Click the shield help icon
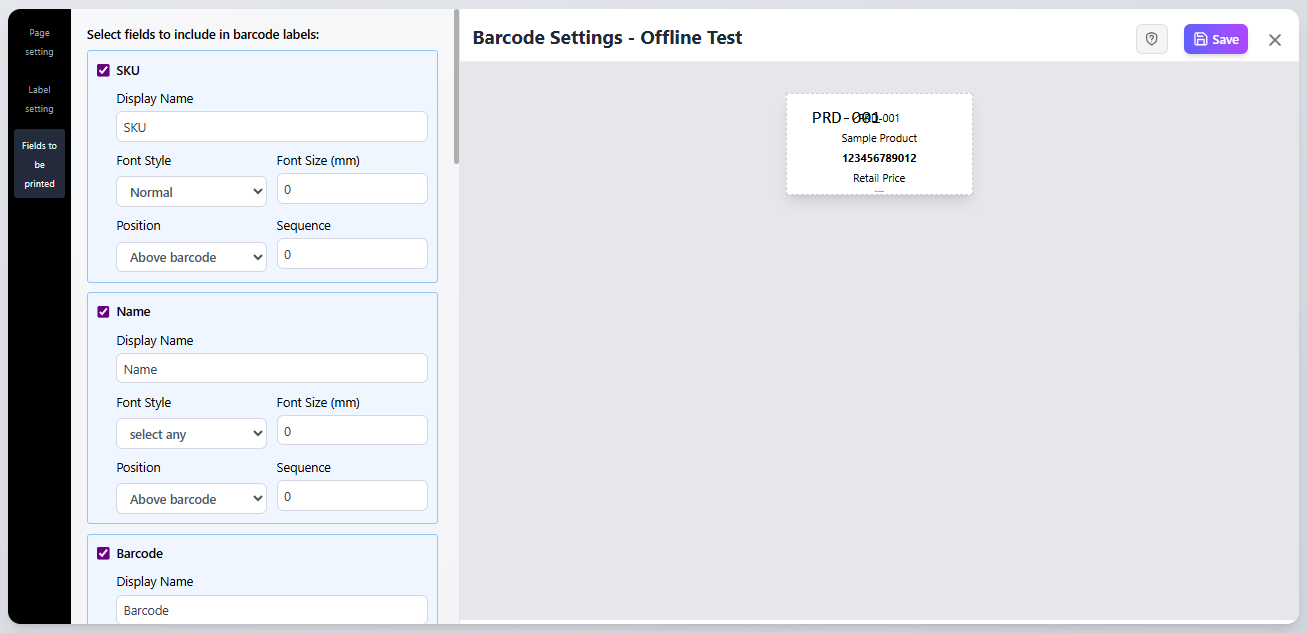Image resolution: width=1307 pixels, height=633 pixels. [x=1151, y=39]
